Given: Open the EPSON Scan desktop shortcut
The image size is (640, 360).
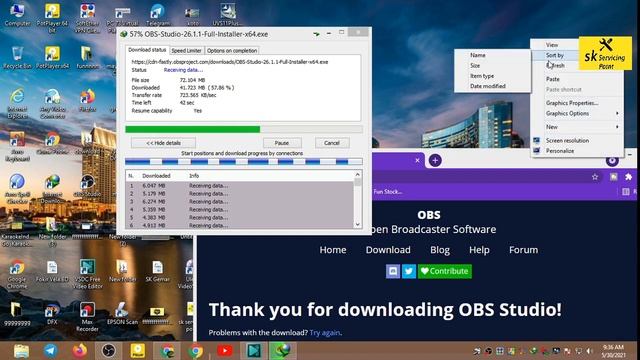Looking at the screenshot, I should (x=122, y=313).
